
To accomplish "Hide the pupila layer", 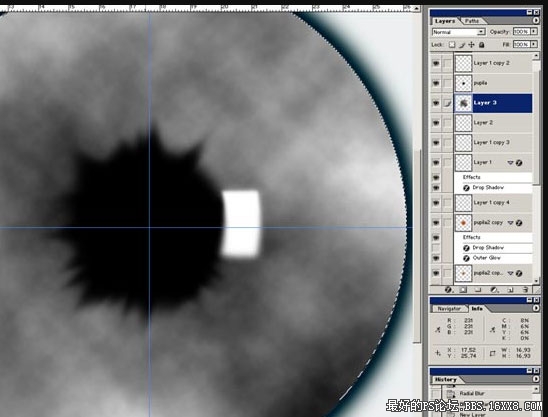I will point(436,83).
